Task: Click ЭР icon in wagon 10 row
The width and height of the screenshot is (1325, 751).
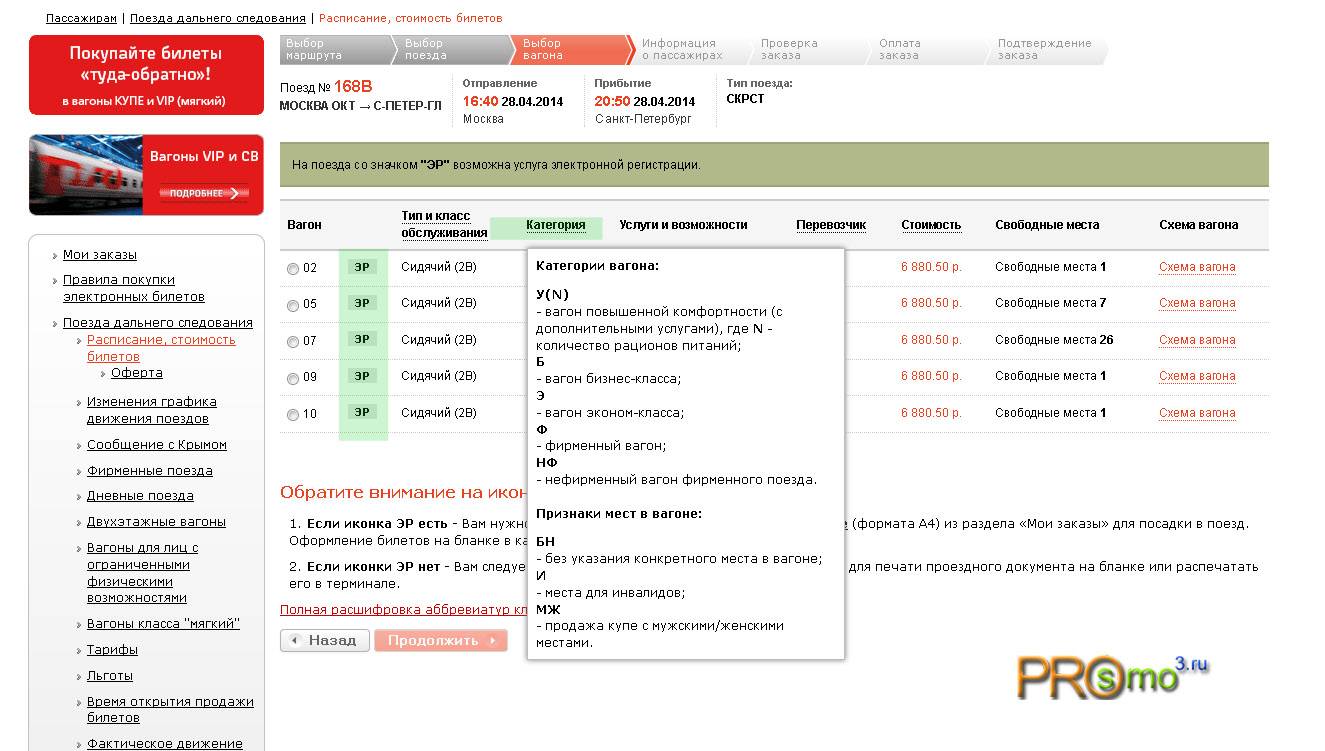Action: coord(362,413)
